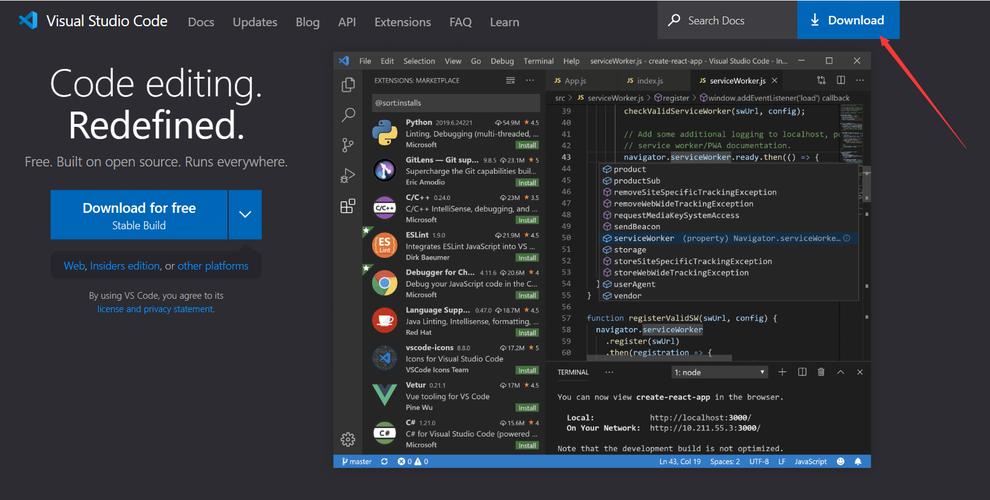Viewport: 990px width, 500px height.
Task: Open the 1: node terminal dropdown
Action: (719, 372)
